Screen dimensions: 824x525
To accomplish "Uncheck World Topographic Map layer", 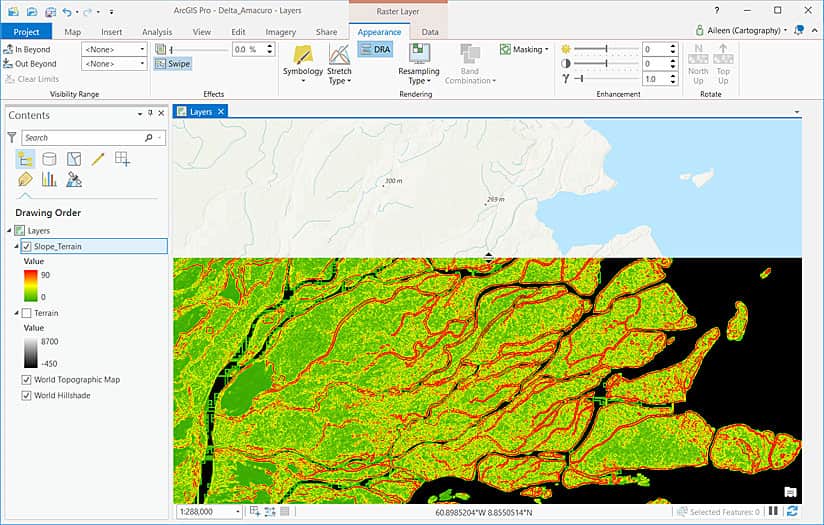I will pos(26,379).
